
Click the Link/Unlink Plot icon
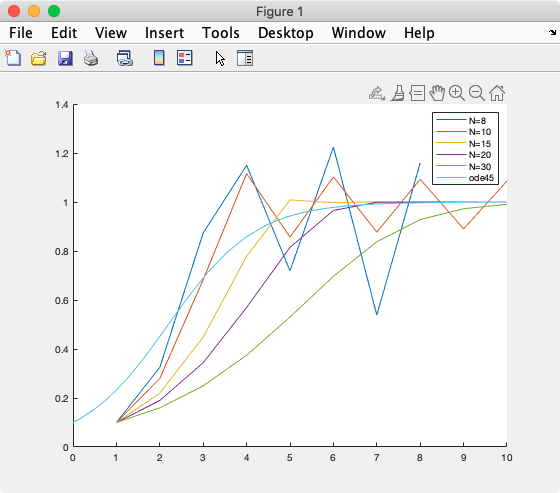tap(125, 58)
